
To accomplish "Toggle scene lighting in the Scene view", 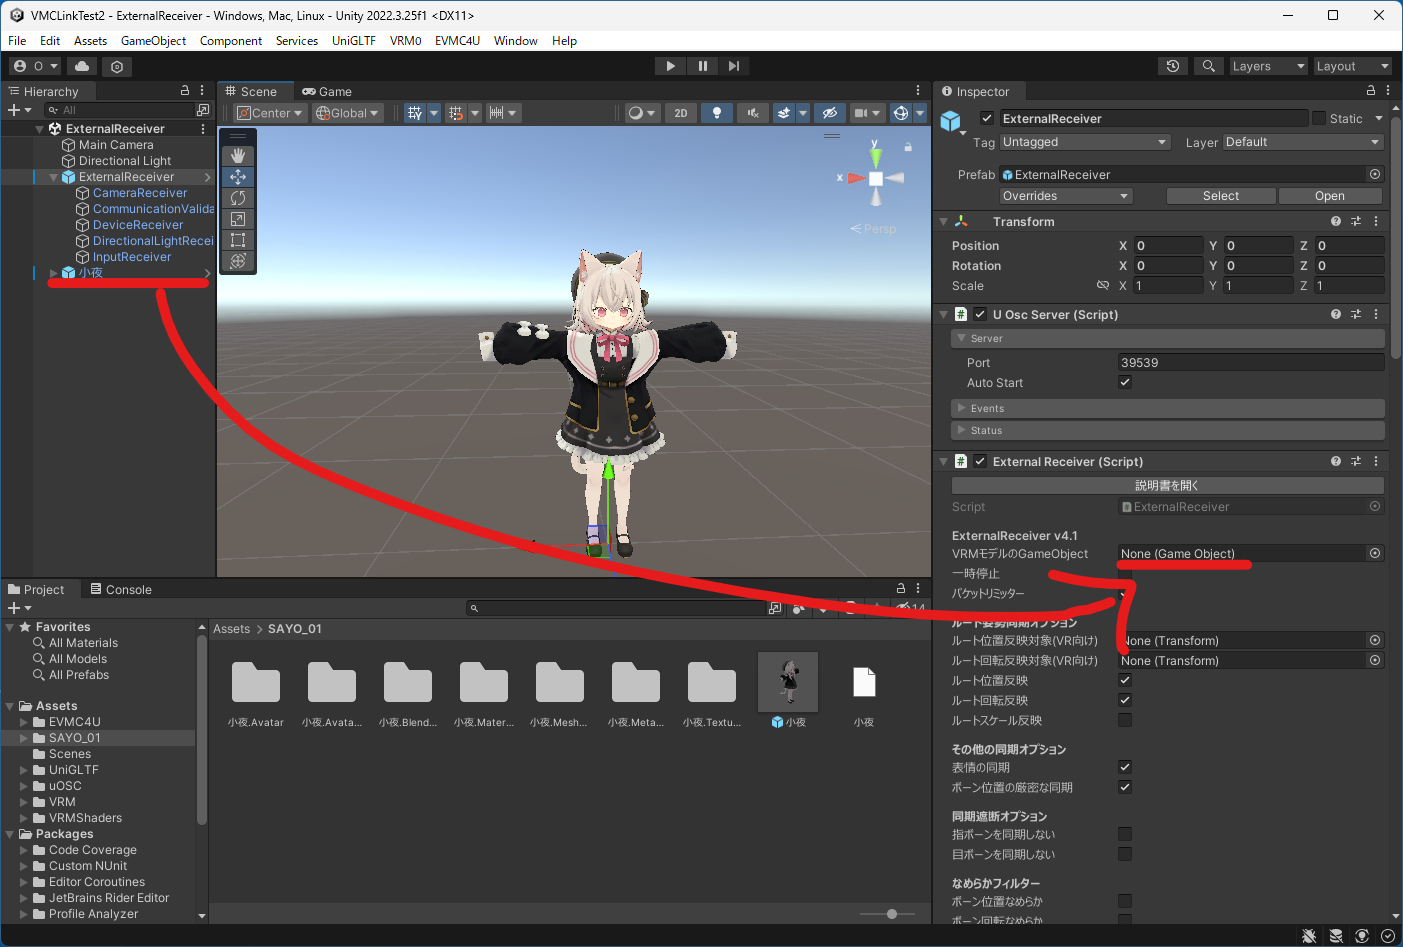I will pyautogui.click(x=717, y=112).
